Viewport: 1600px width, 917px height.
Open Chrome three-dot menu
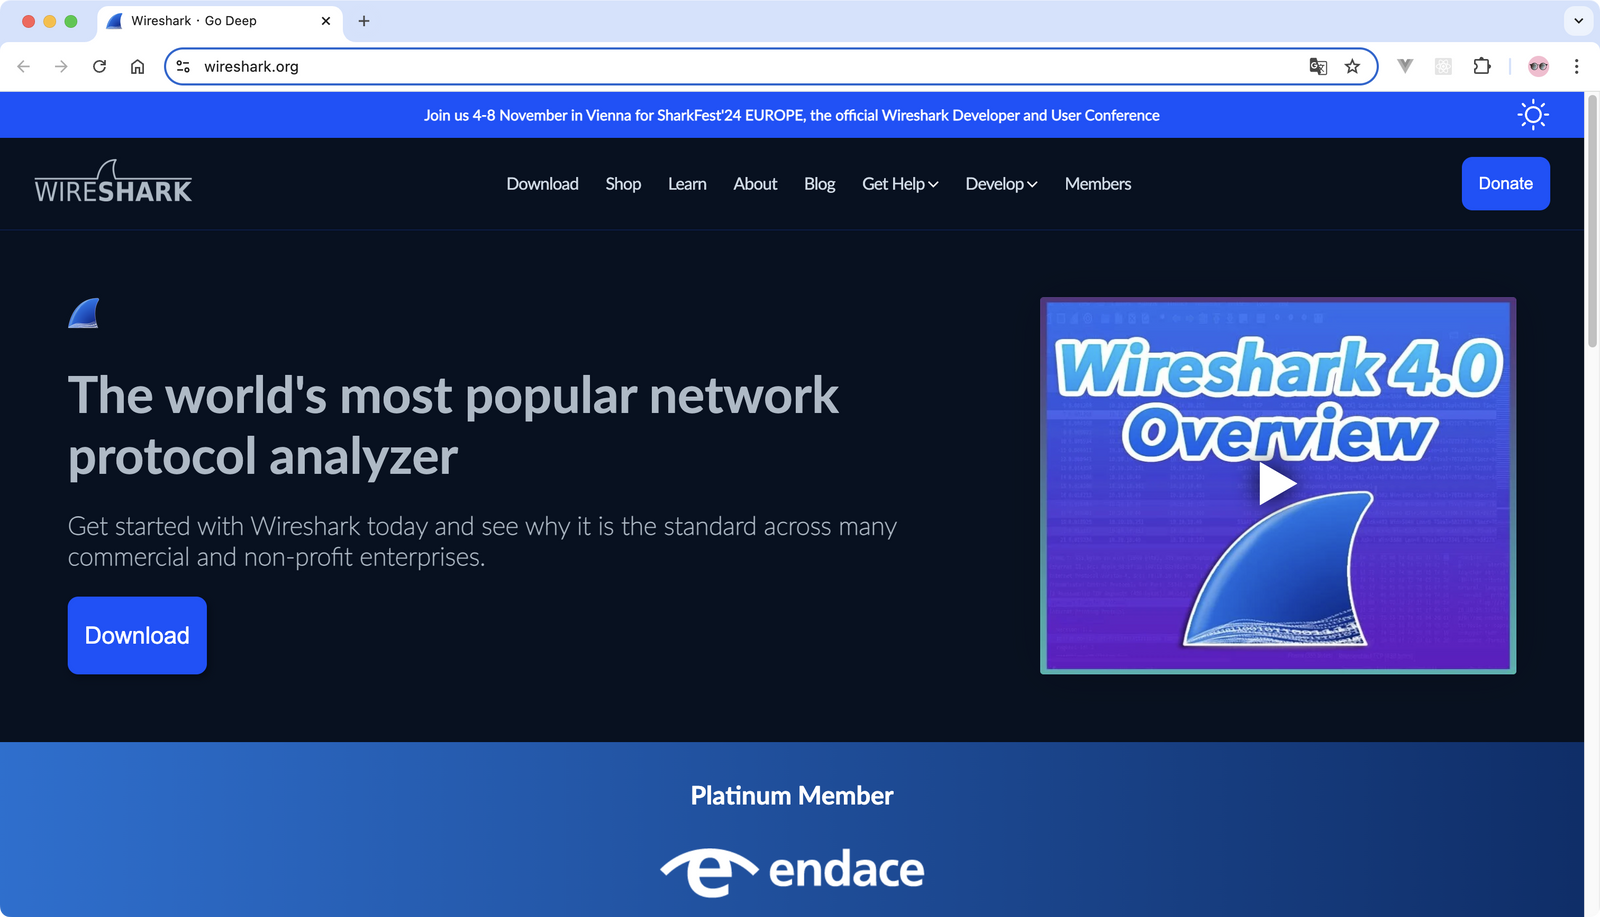coord(1576,67)
